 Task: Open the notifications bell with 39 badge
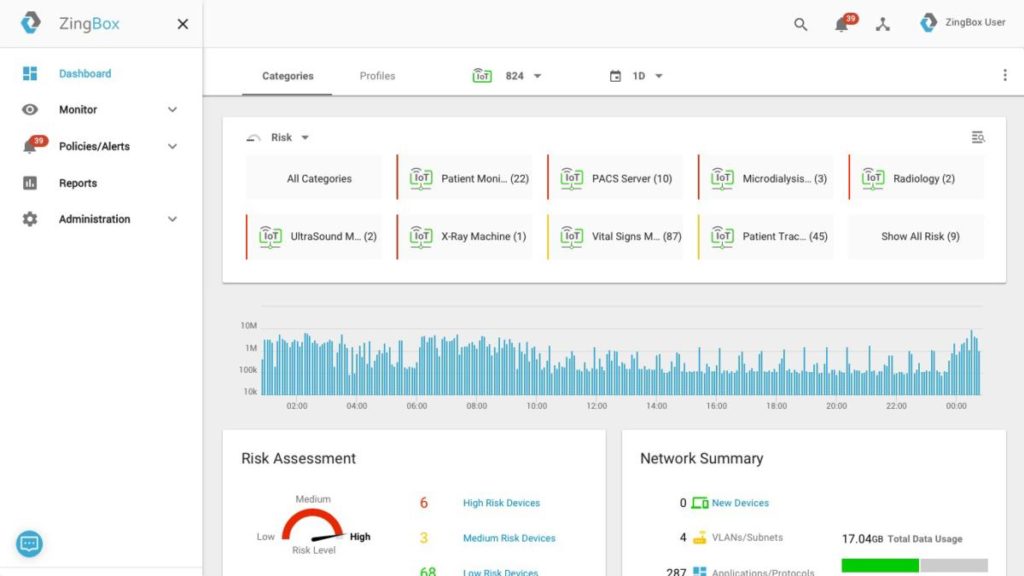point(843,25)
